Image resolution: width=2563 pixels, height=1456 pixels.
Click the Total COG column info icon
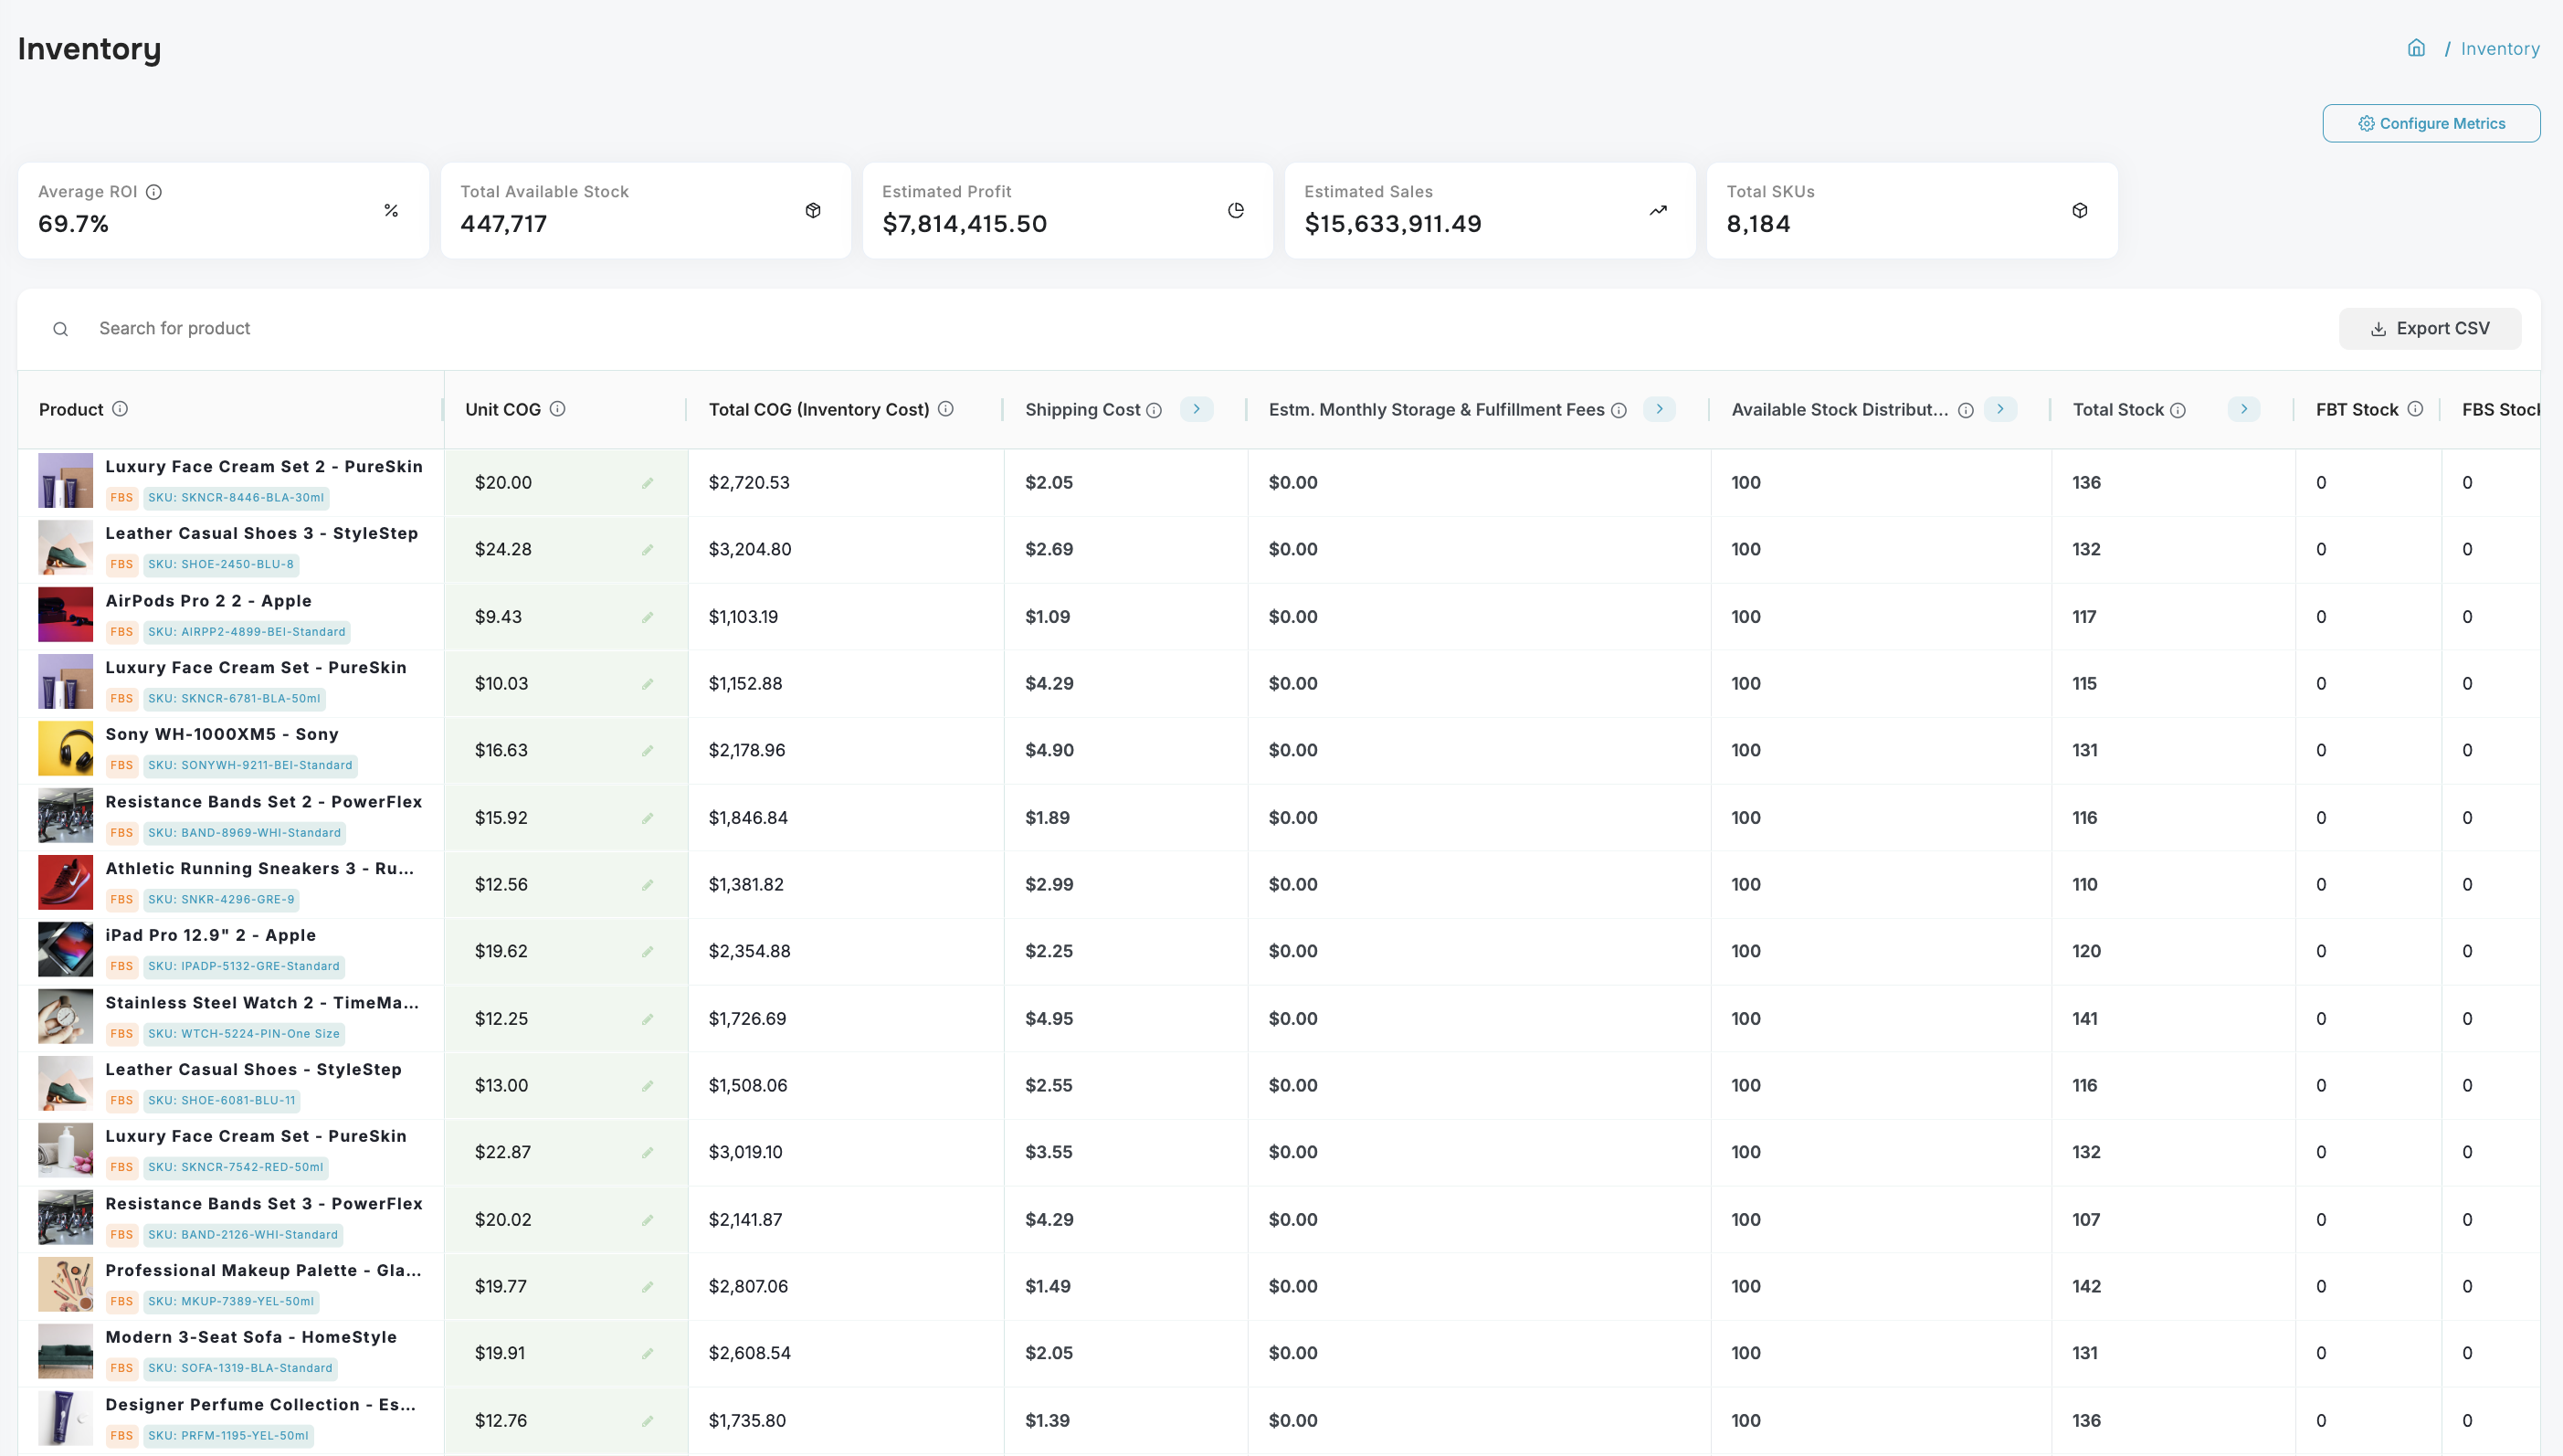pos(946,409)
